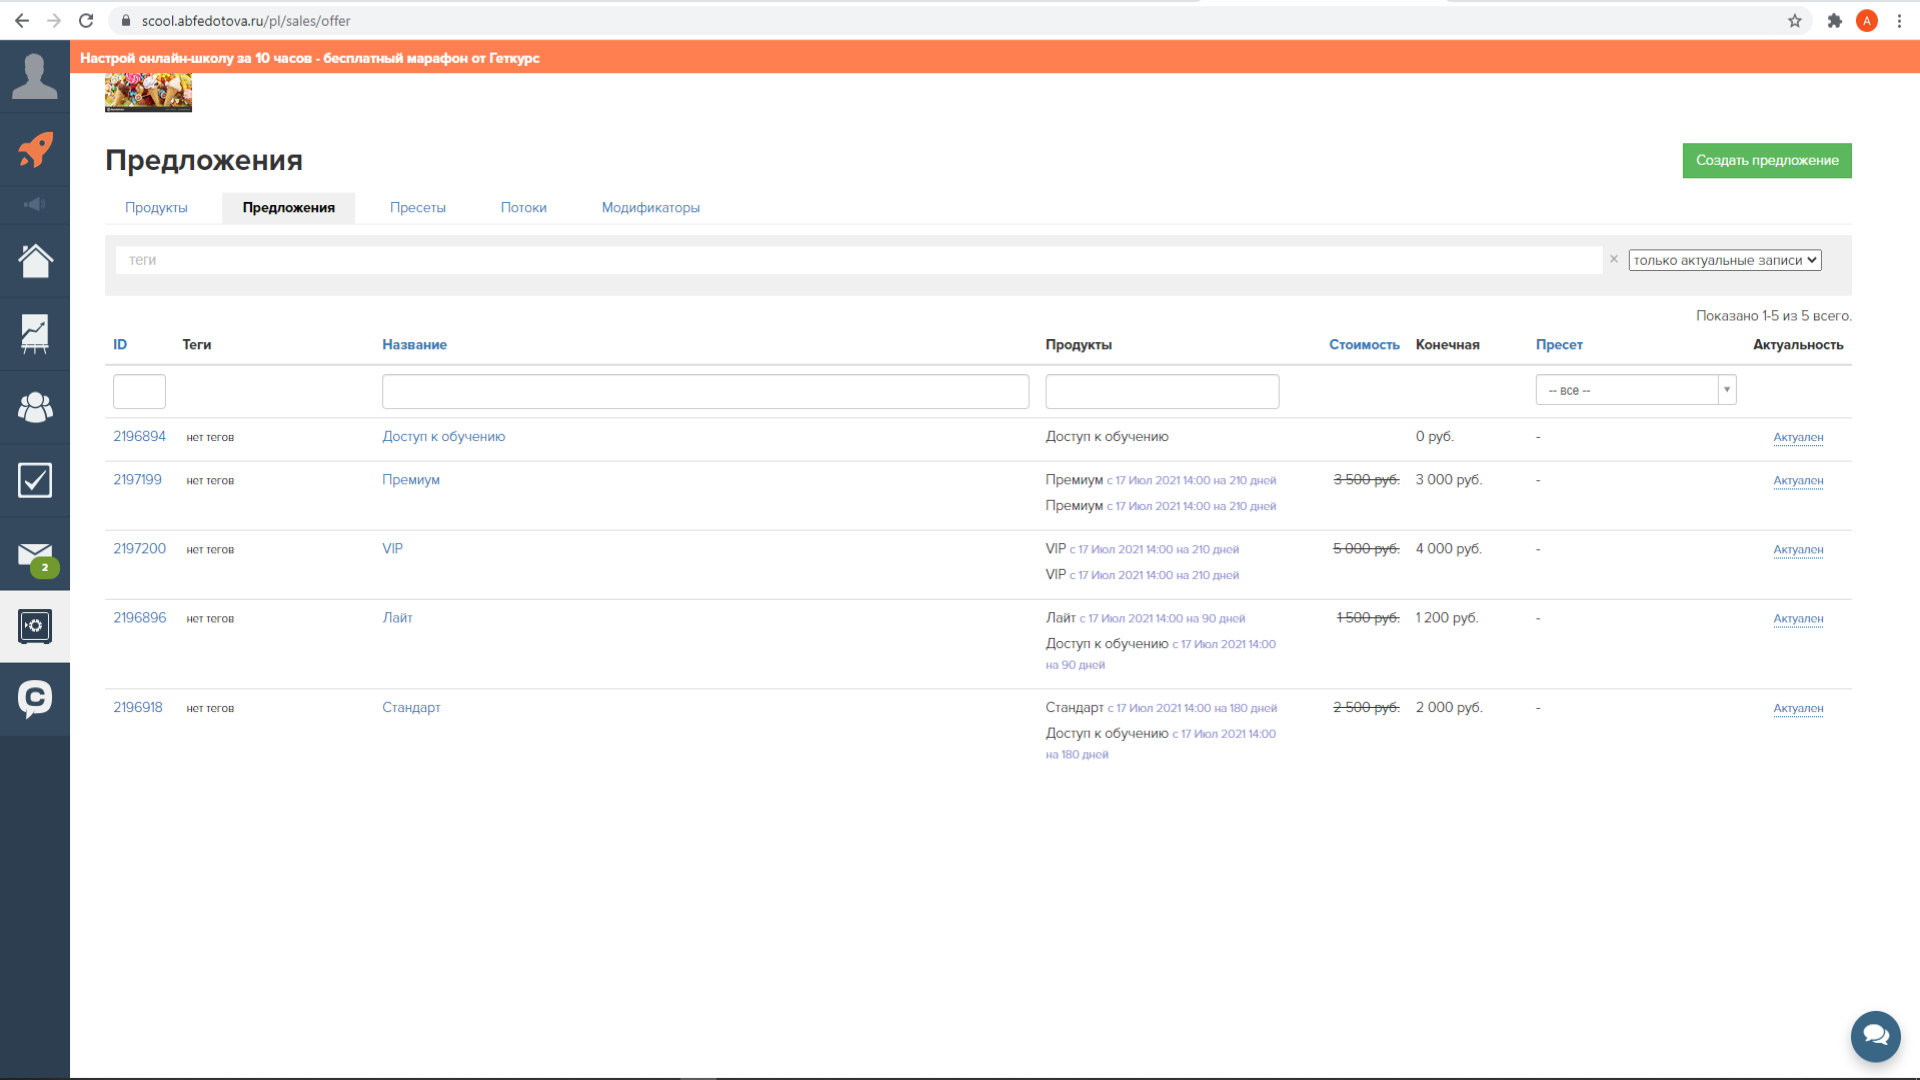The image size is (1920, 1080).
Task: Open the tasks checkmark icon
Action: 35,480
